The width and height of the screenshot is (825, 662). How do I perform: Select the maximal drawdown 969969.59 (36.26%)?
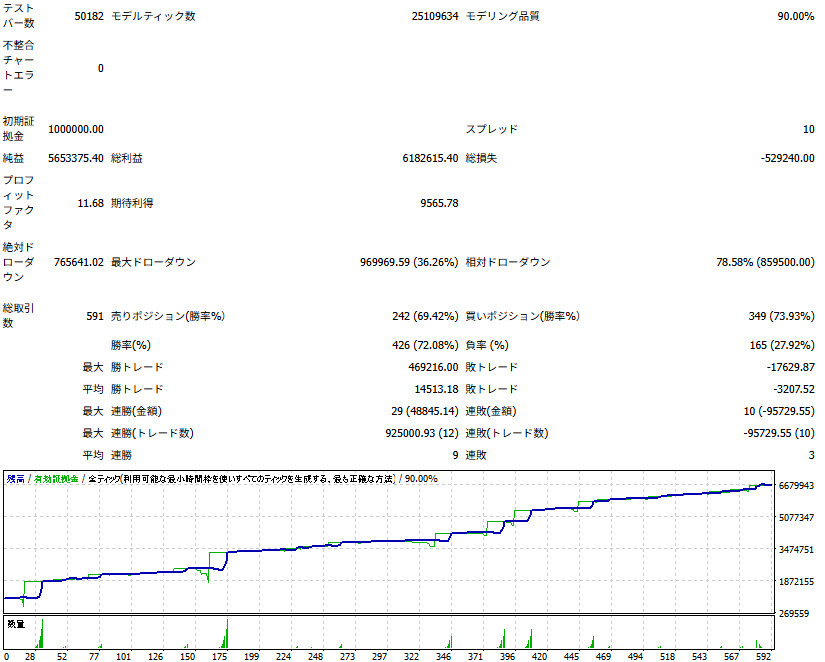pyautogui.click(x=409, y=262)
